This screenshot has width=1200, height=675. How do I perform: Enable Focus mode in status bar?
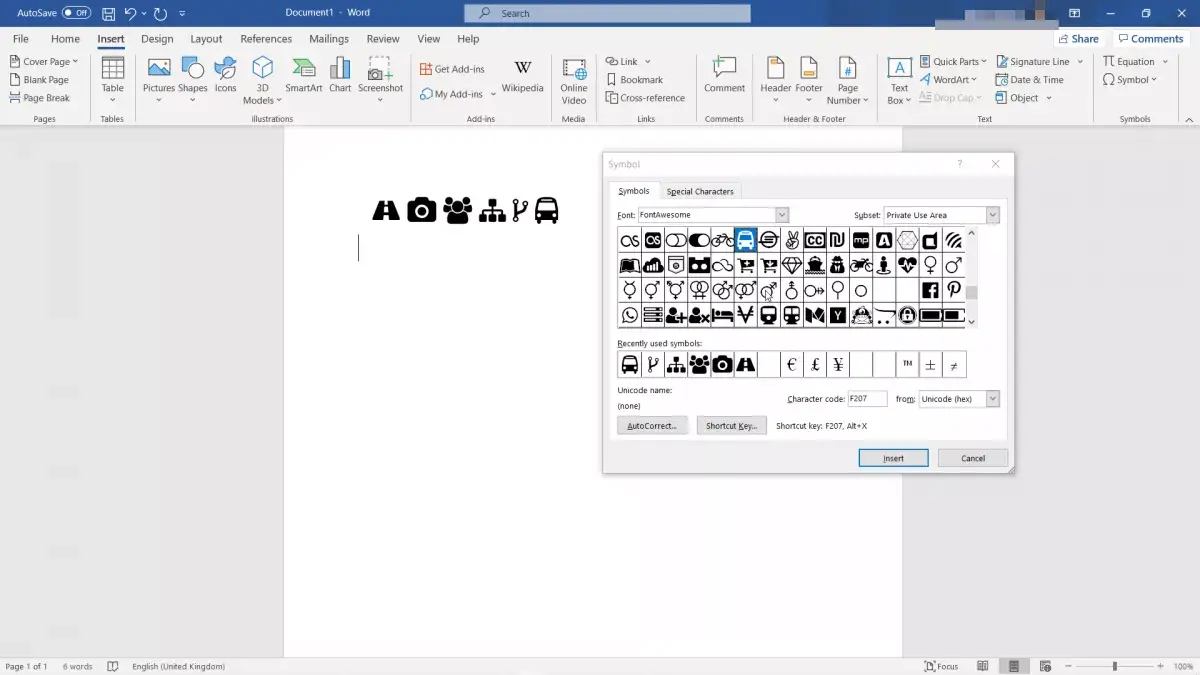(x=941, y=666)
